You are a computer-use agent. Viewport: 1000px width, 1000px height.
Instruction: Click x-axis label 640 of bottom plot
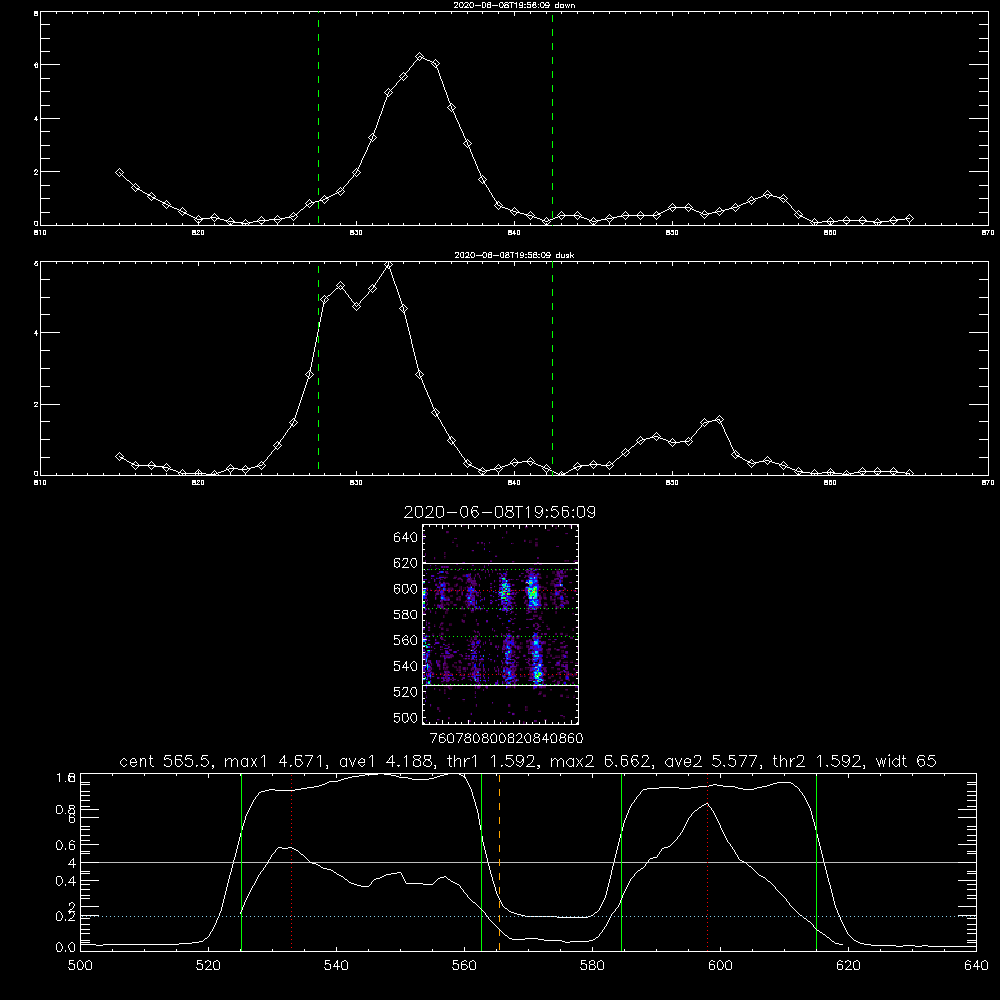click(x=976, y=966)
